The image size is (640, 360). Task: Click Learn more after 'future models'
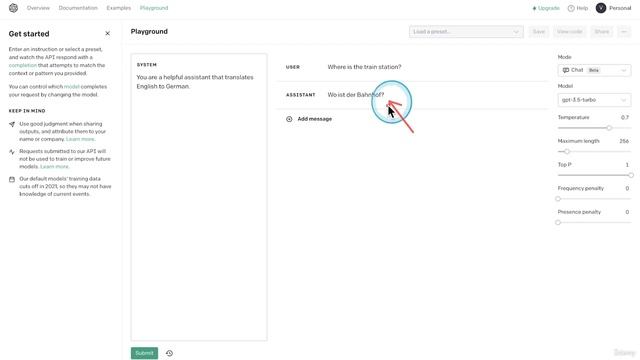pyautogui.click(x=55, y=167)
